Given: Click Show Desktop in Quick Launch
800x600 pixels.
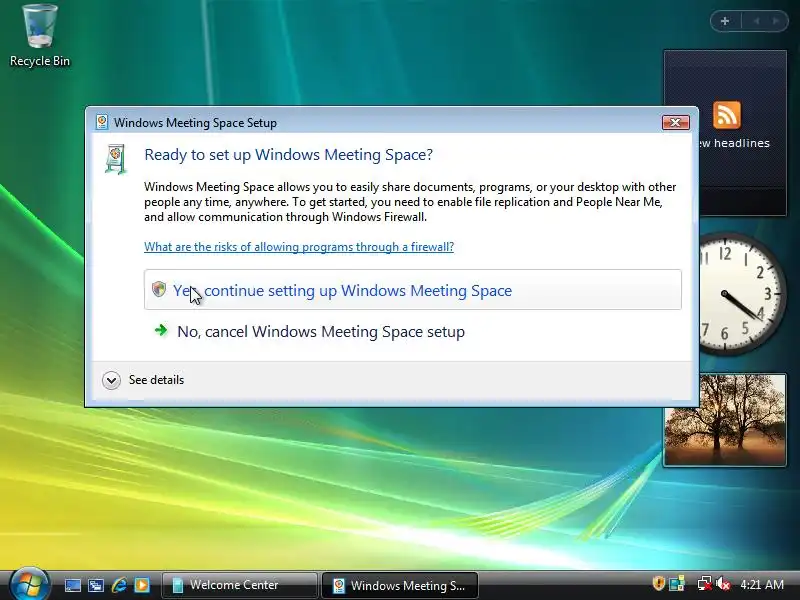Looking at the screenshot, I should click(x=72, y=585).
